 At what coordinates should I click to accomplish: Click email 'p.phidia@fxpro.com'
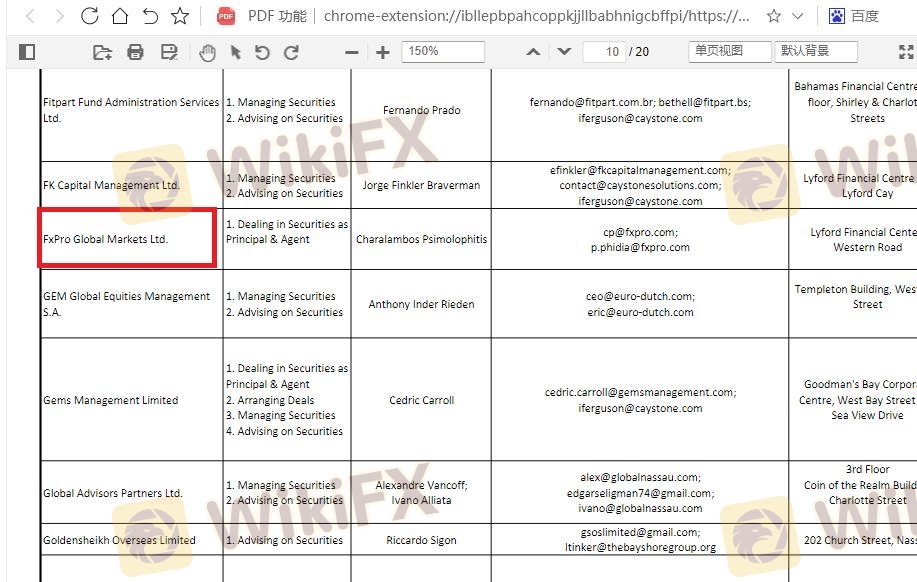(x=640, y=247)
